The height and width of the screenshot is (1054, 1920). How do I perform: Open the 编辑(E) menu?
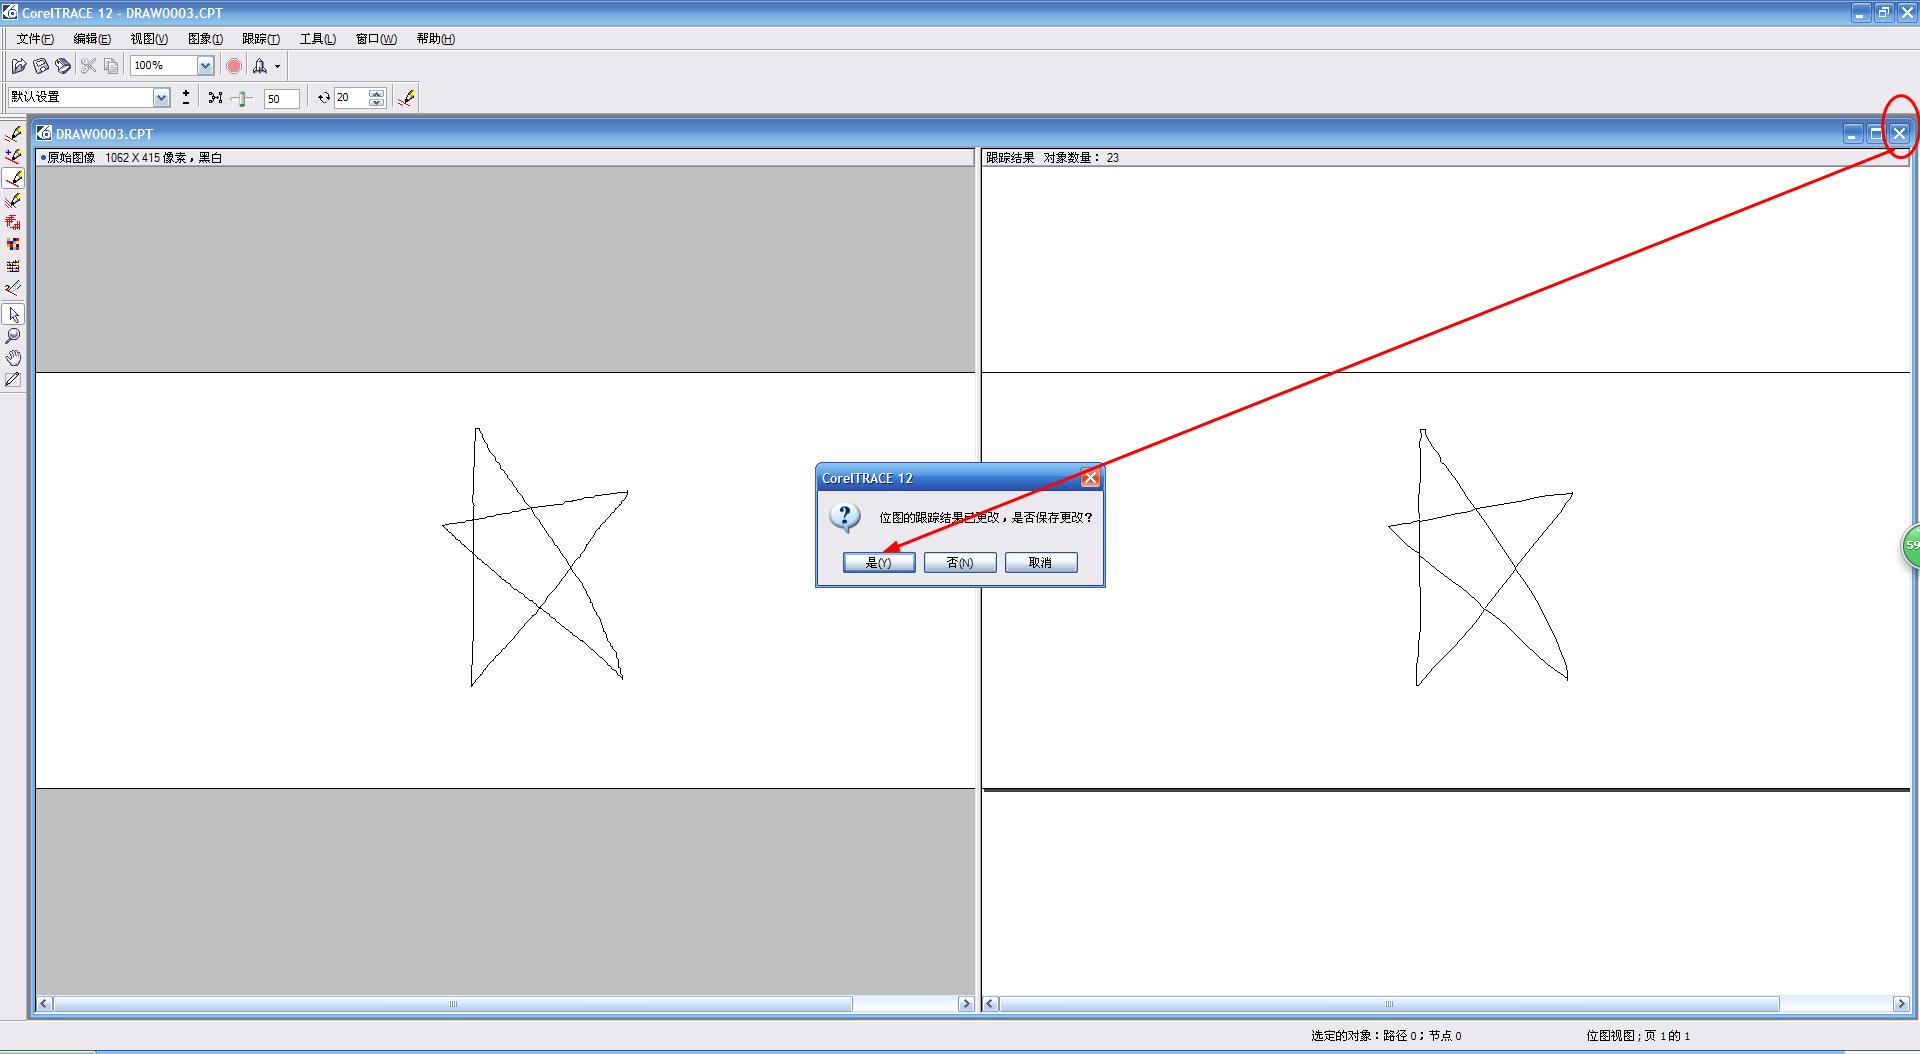92,39
